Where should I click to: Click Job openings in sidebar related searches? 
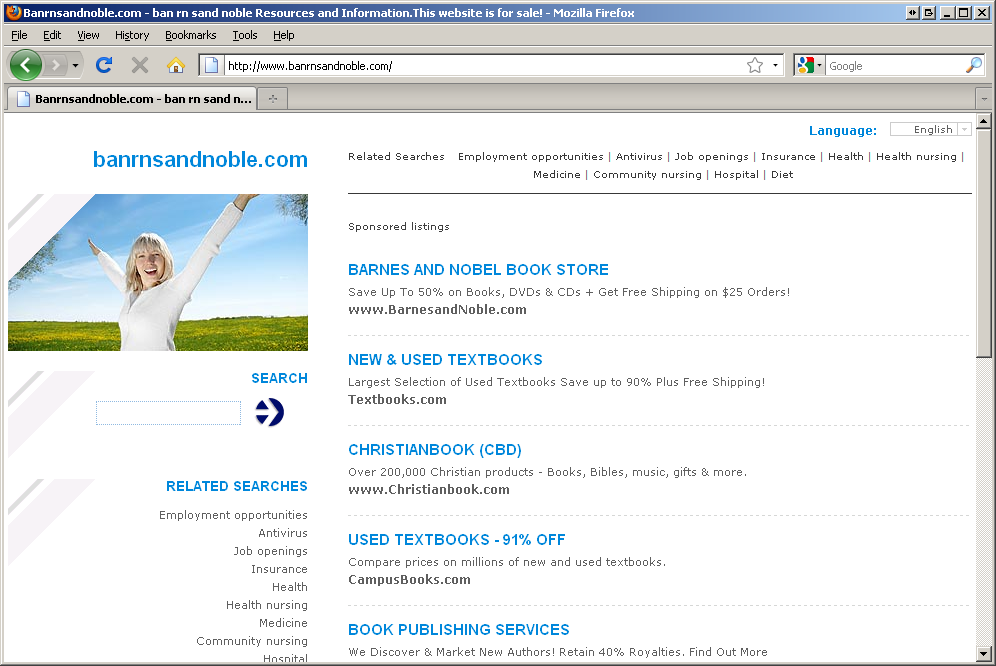(x=271, y=551)
